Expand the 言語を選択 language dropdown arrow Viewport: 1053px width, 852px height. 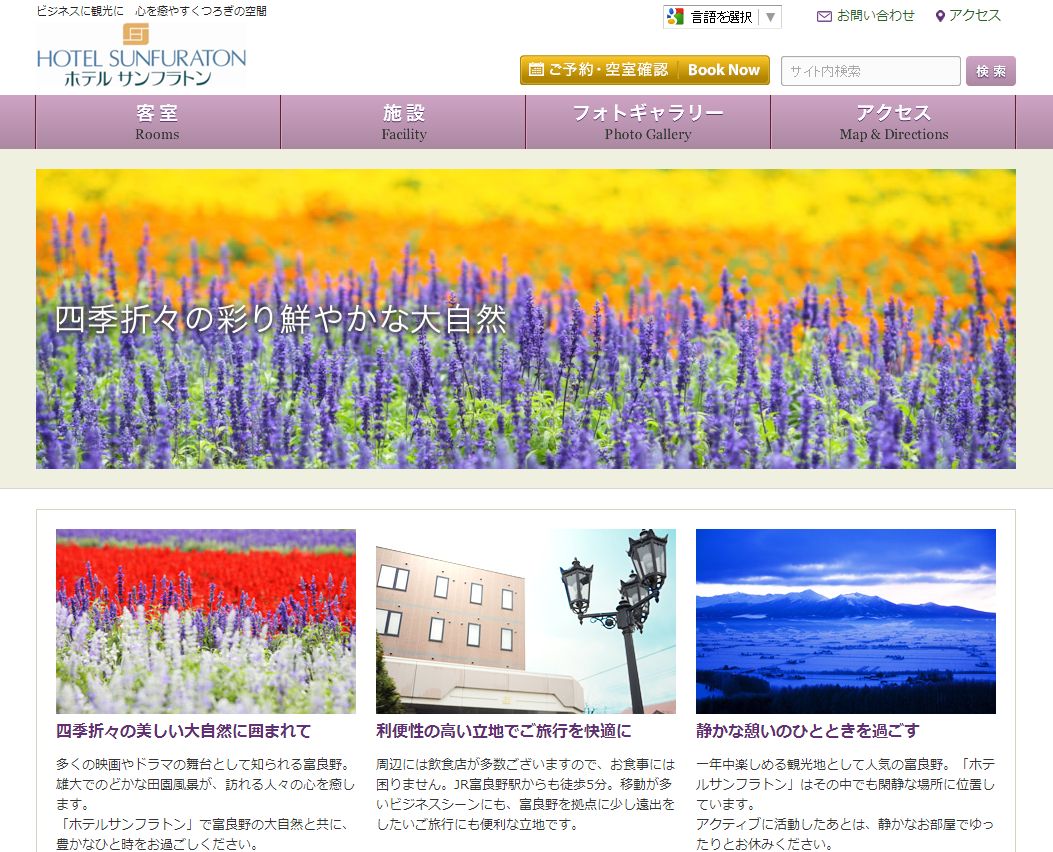770,17
